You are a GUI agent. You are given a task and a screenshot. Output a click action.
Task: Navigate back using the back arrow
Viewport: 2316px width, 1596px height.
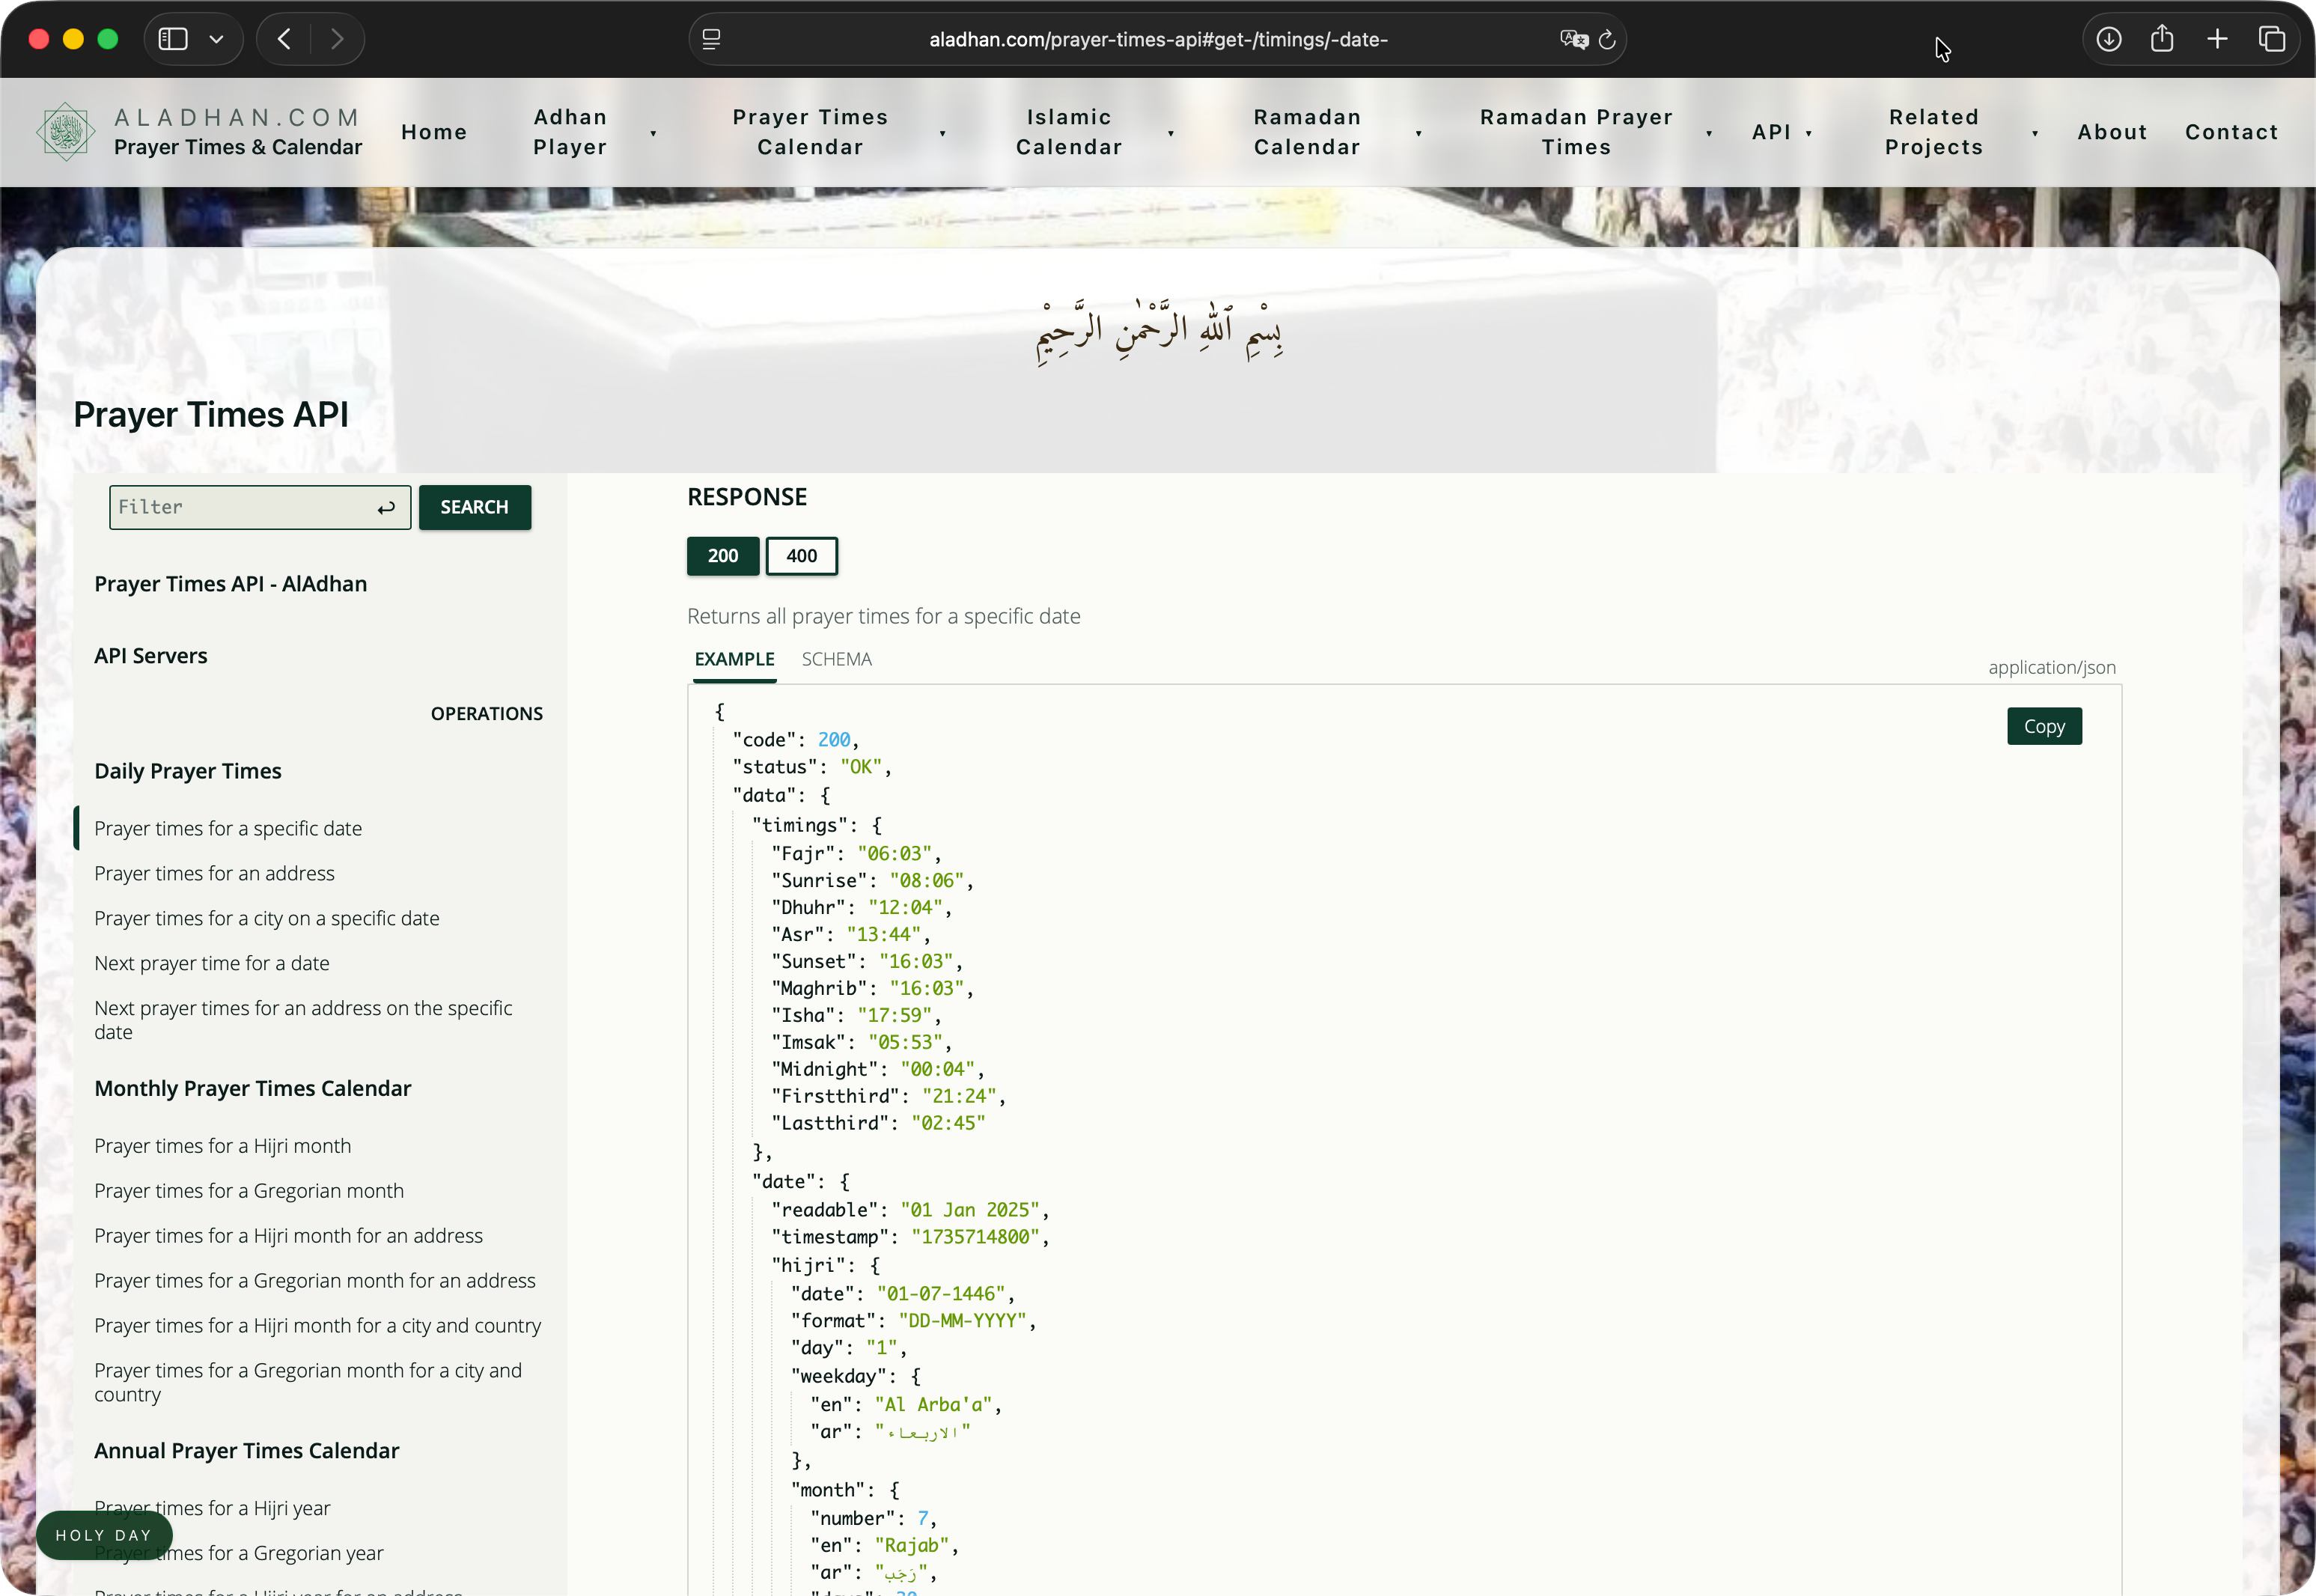click(283, 39)
